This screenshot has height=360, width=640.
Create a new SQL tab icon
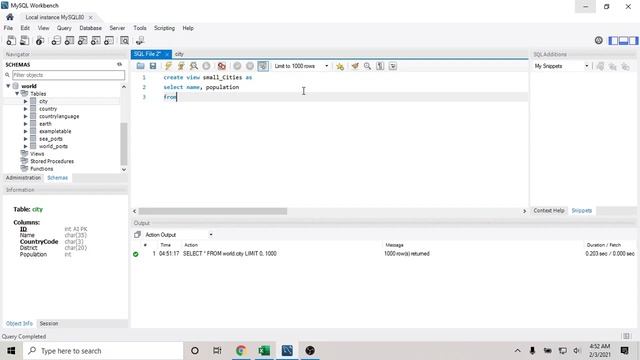click(11, 40)
